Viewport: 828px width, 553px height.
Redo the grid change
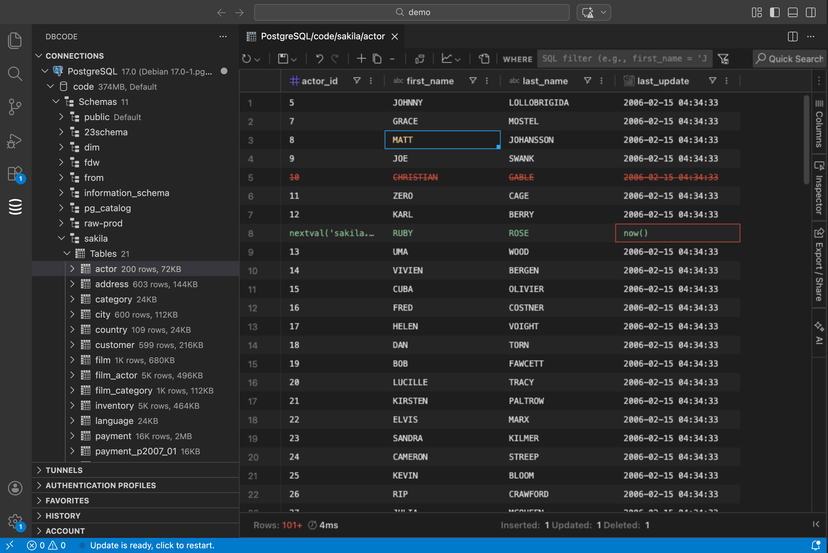click(x=335, y=59)
